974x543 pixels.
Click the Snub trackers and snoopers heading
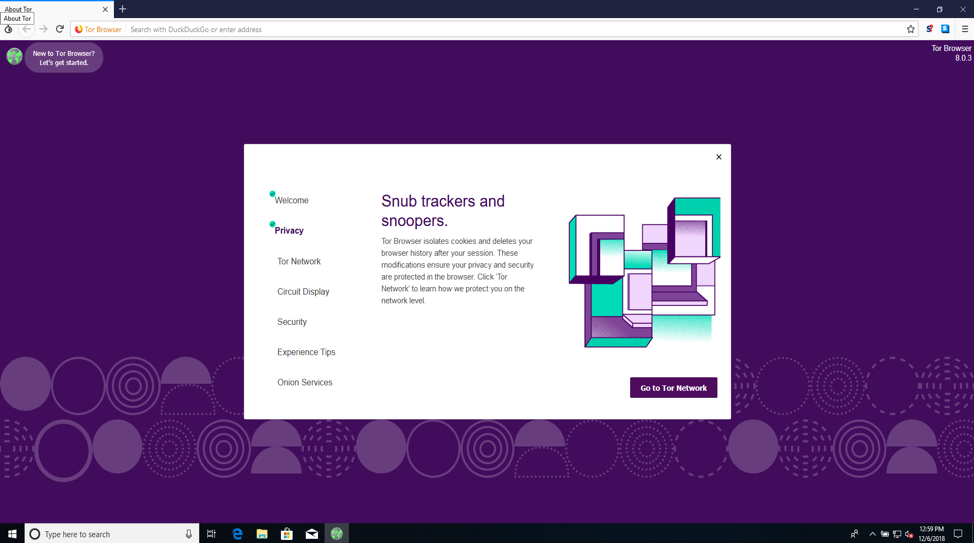click(443, 211)
